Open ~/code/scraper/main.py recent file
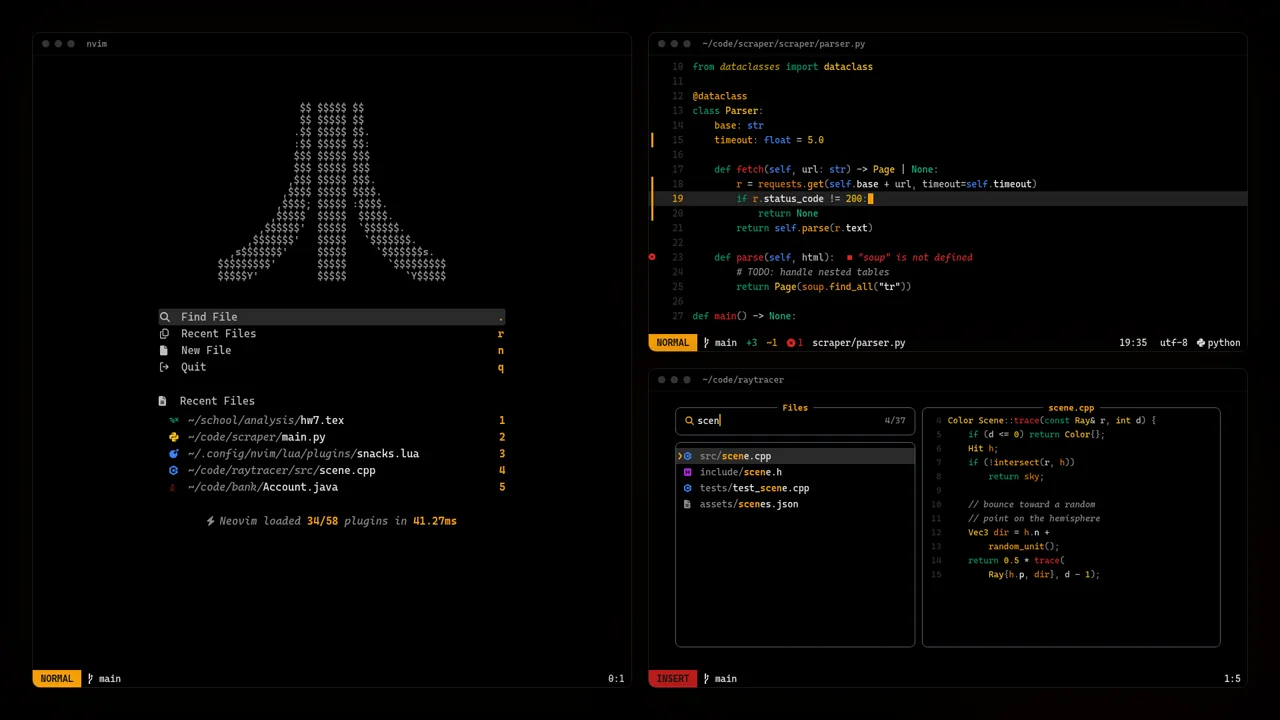The image size is (1280, 720). pyautogui.click(x=337, y=437)
